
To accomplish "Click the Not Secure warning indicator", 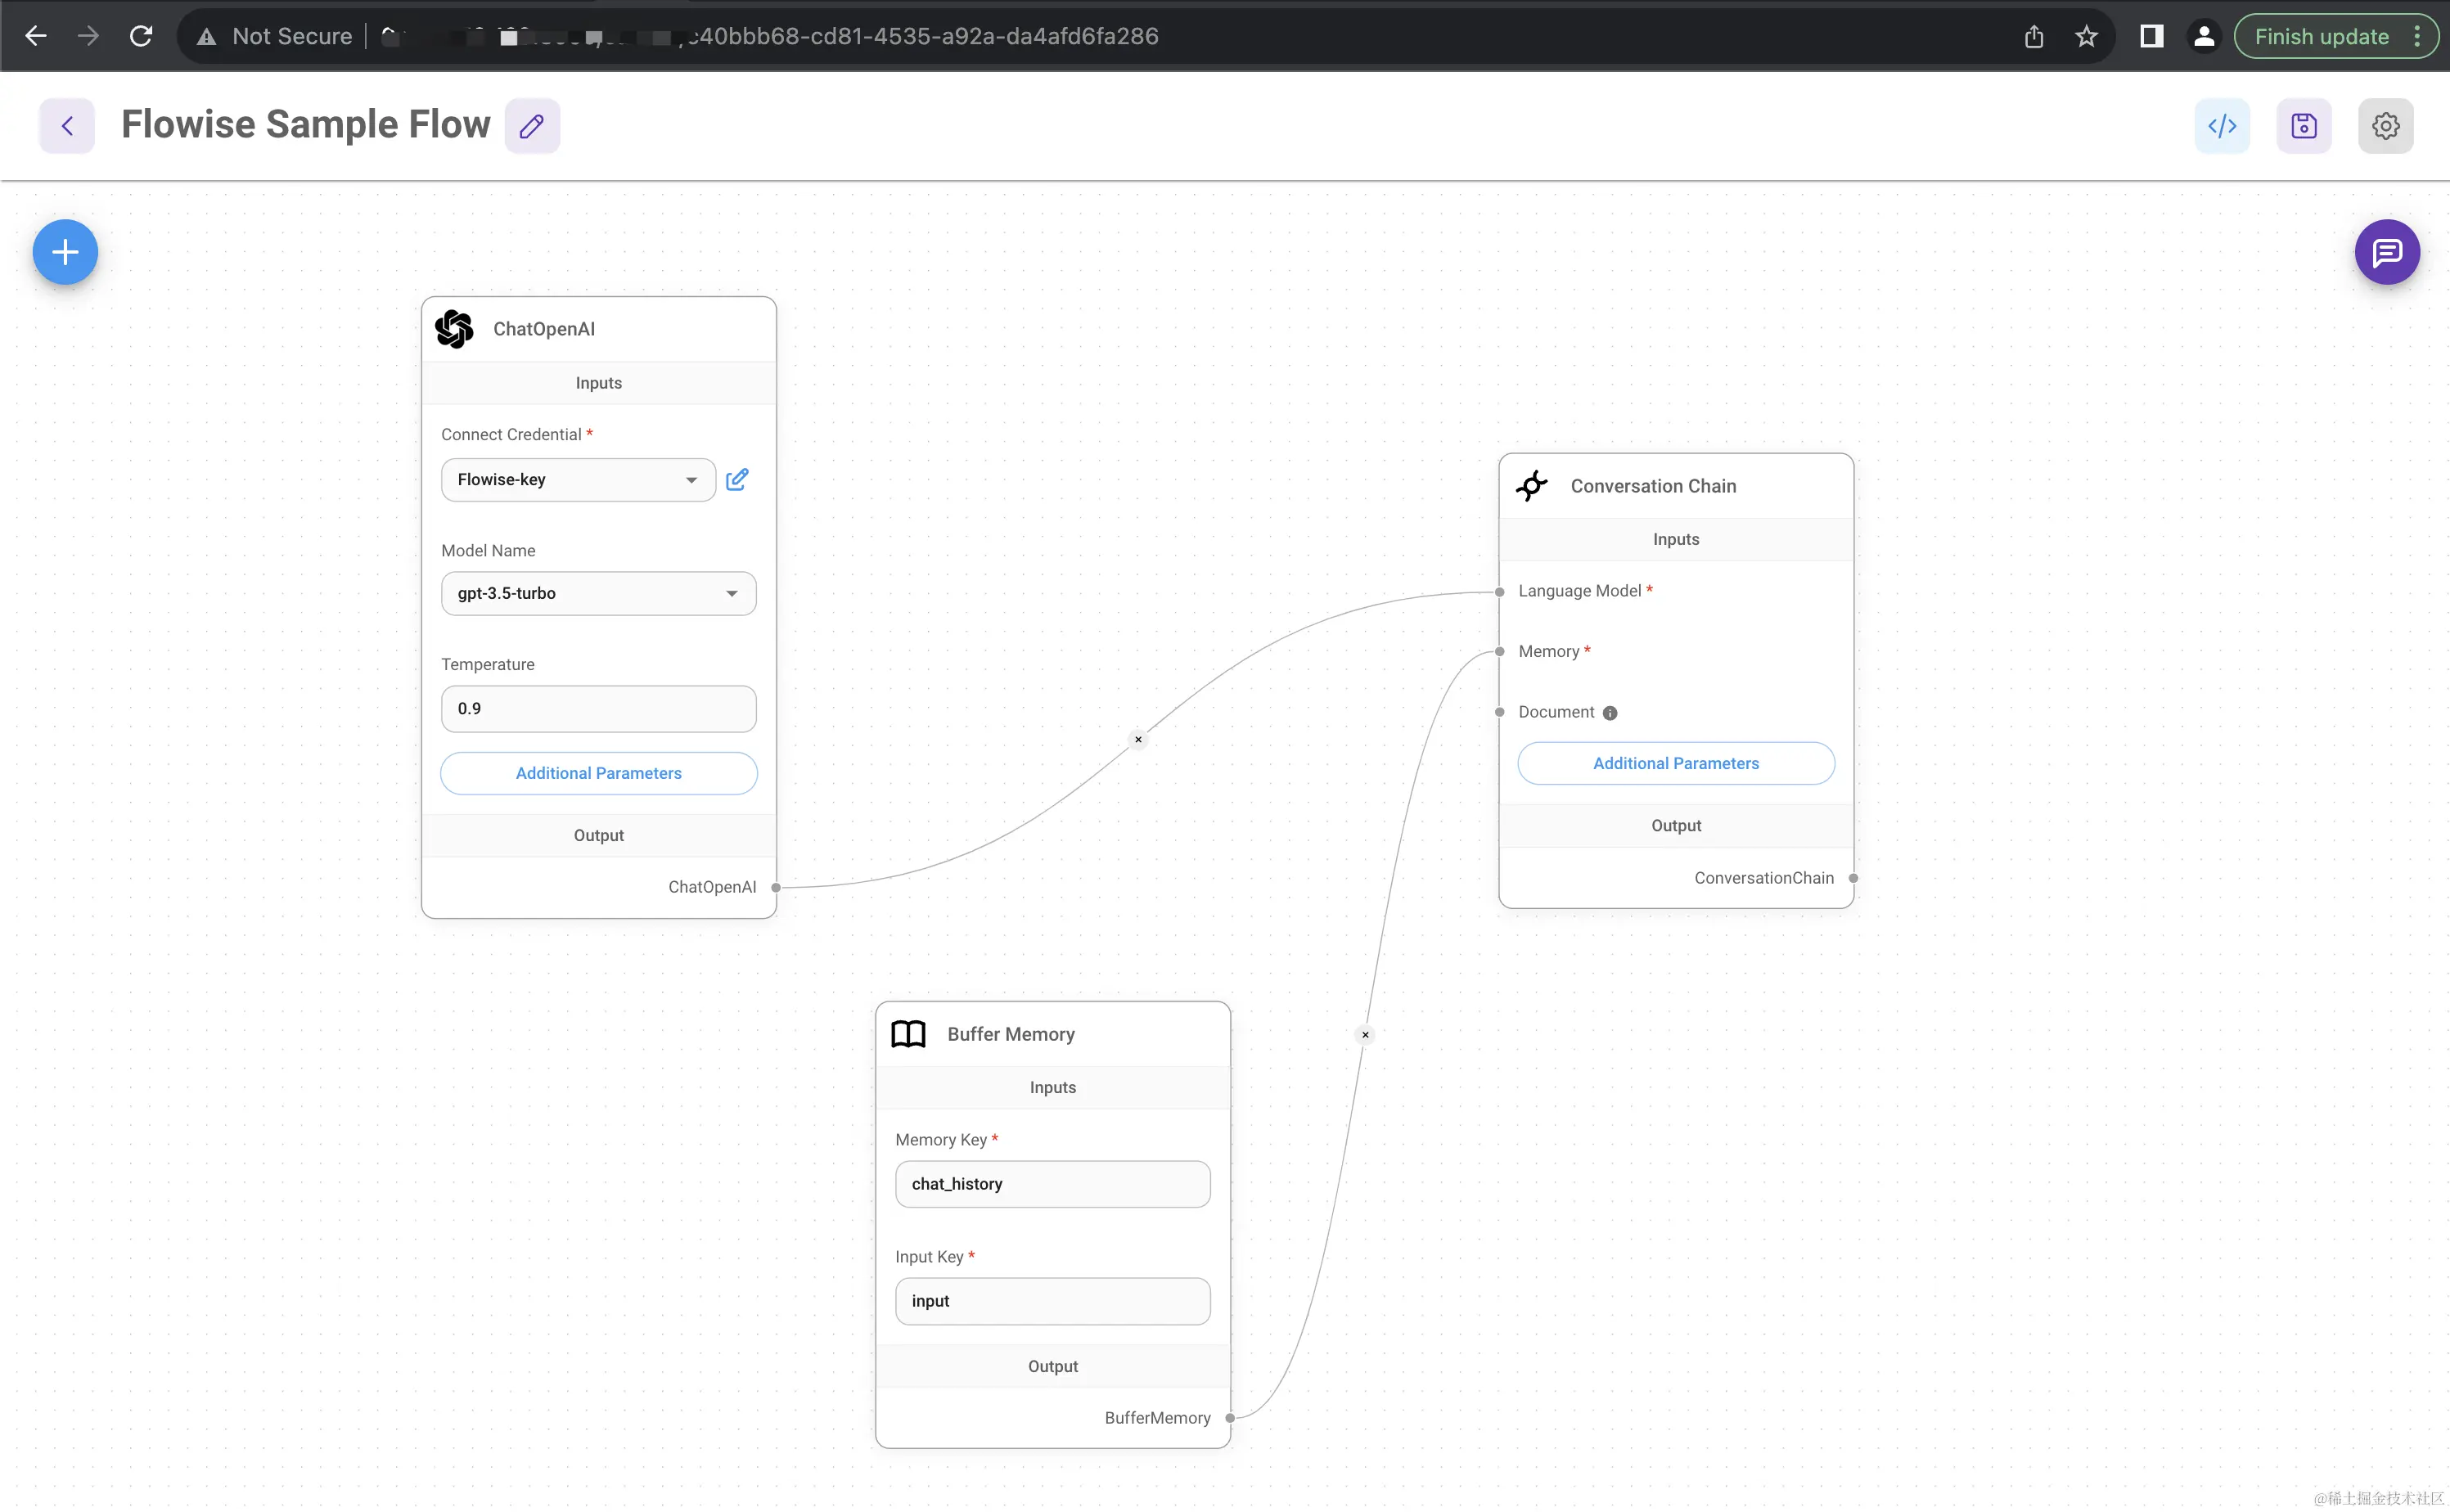I will (x=276, y=36).
